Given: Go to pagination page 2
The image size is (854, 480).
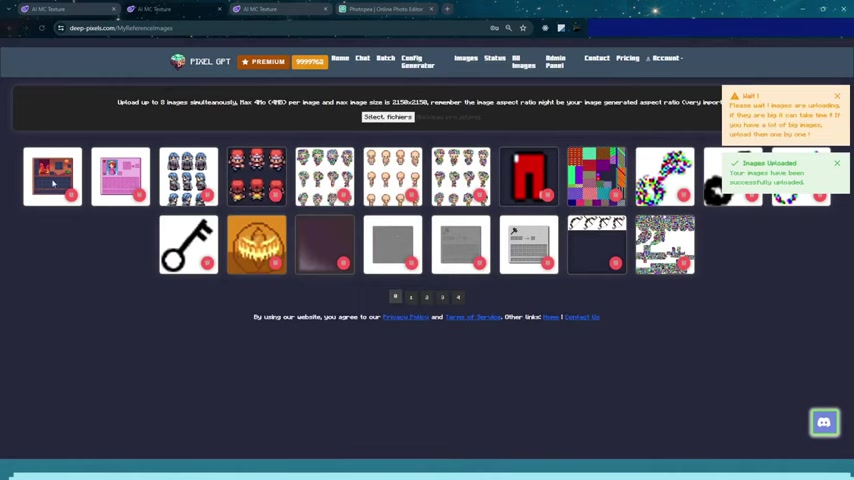Looking at the screenshot, I should (427, 297).
